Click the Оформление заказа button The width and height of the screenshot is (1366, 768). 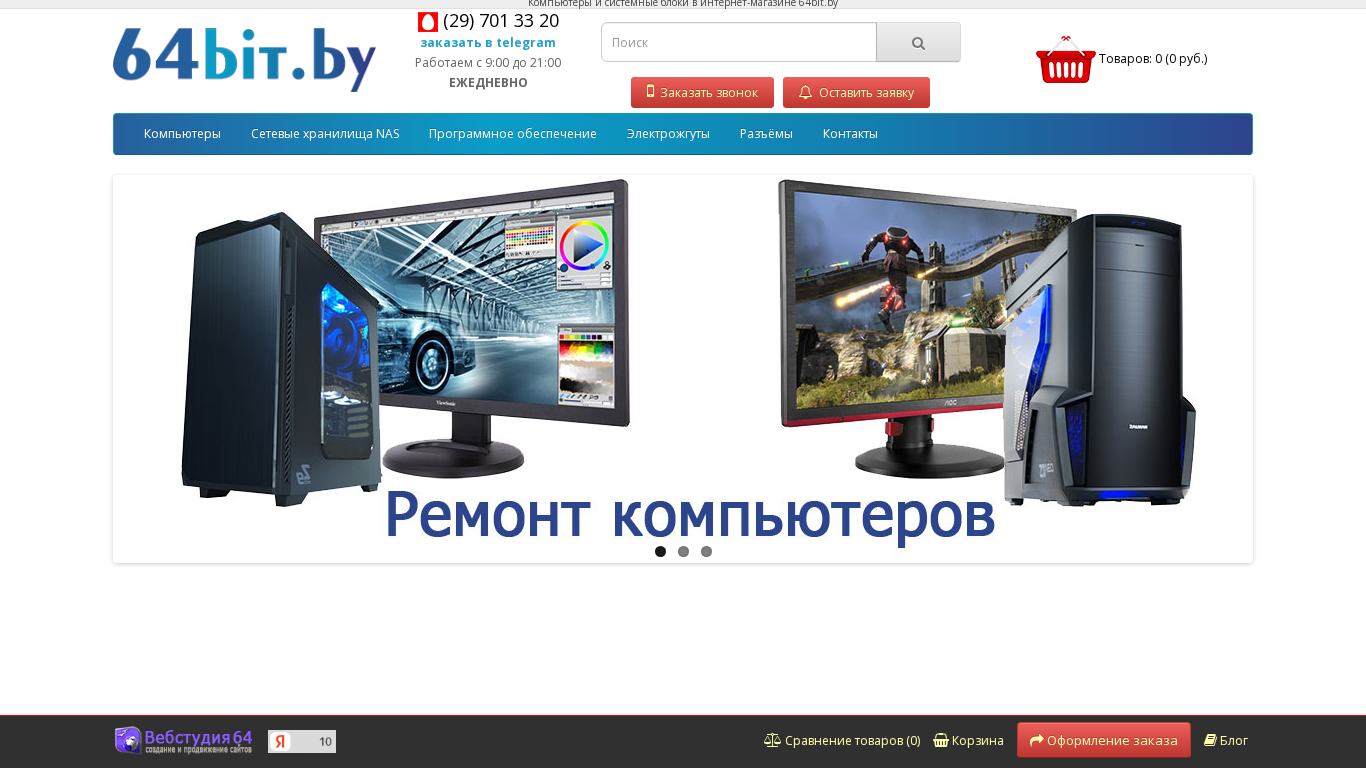pos(1104,740)
